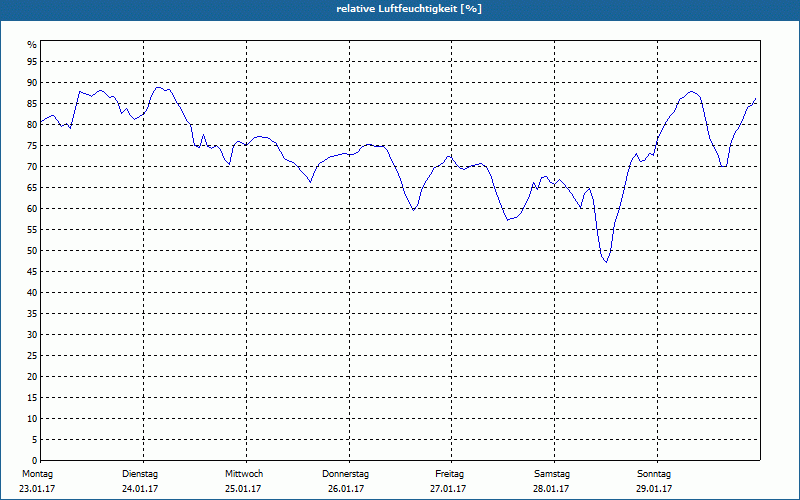Select the 'Donnerstag' day label
The image size is (800, 500).
pos(345,474)
